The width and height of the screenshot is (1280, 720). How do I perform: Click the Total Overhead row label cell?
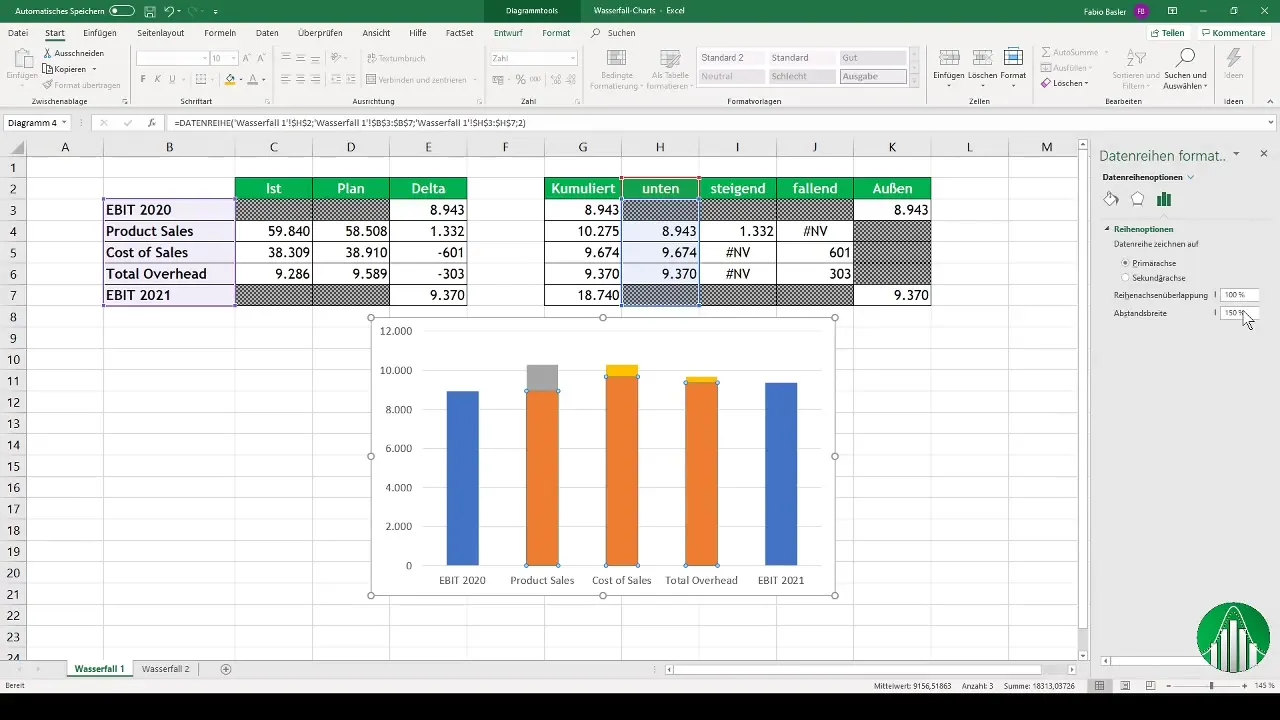[169, 274]
